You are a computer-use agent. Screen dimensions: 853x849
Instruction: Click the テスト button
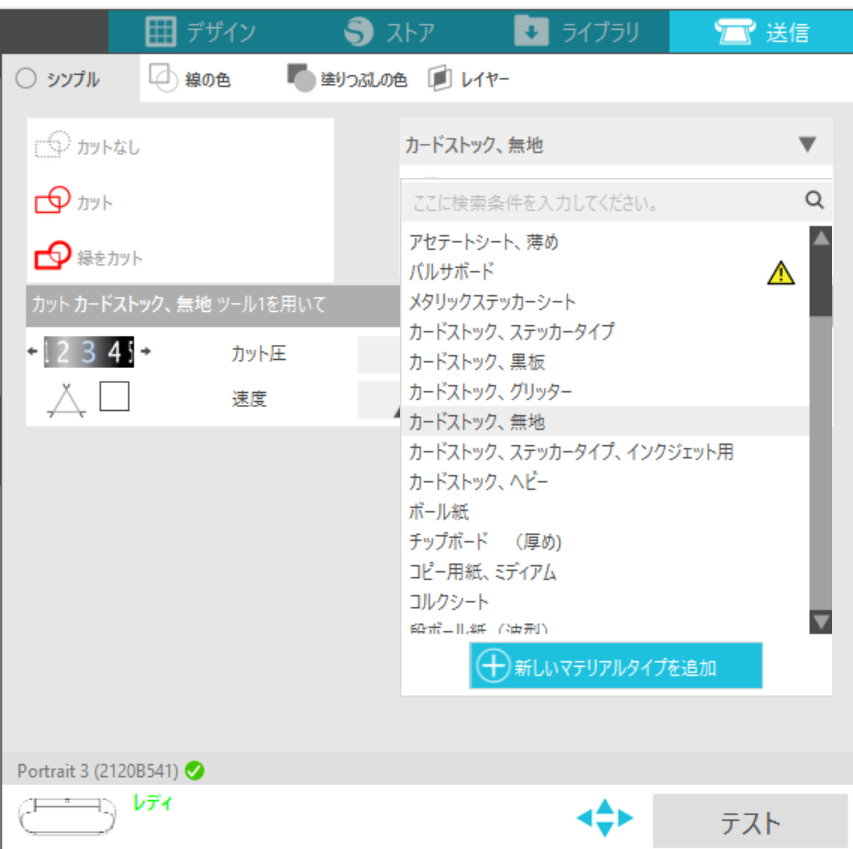(x=750, y=822)
